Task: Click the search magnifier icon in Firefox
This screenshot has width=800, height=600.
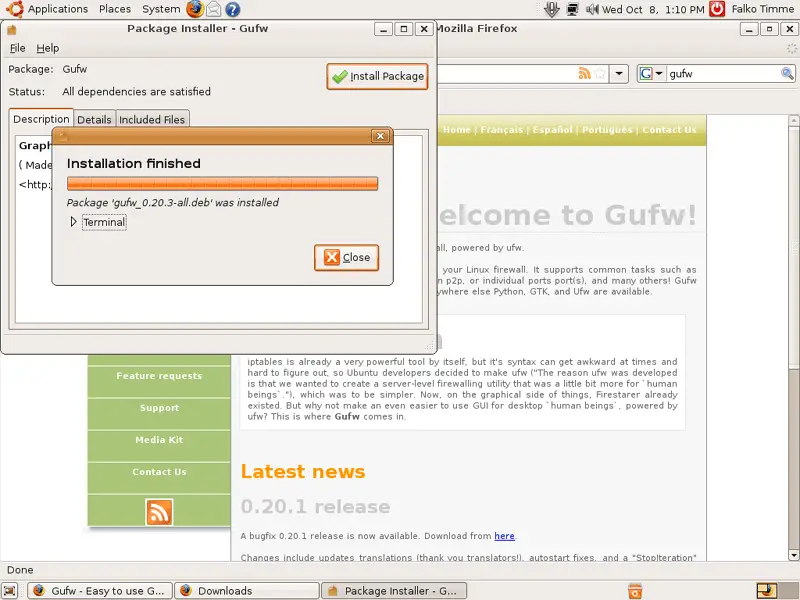Action: tap(787, 73)
